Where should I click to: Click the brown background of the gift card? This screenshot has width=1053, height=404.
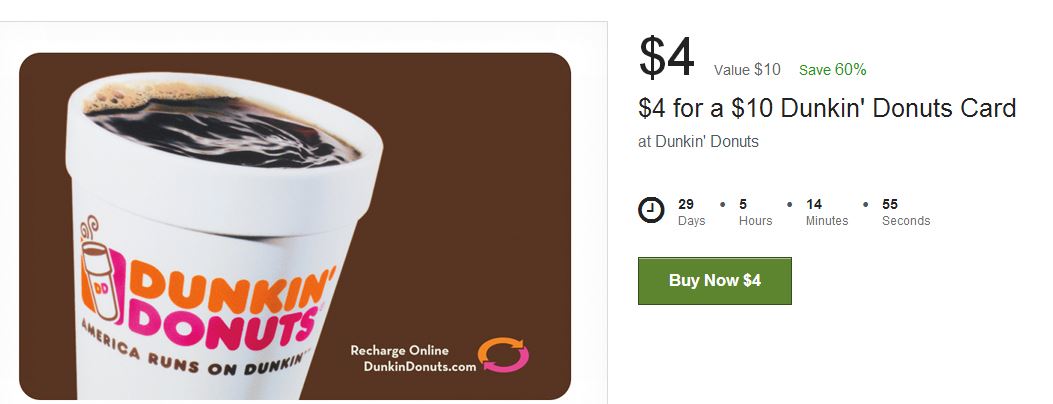tap(470, 201)
